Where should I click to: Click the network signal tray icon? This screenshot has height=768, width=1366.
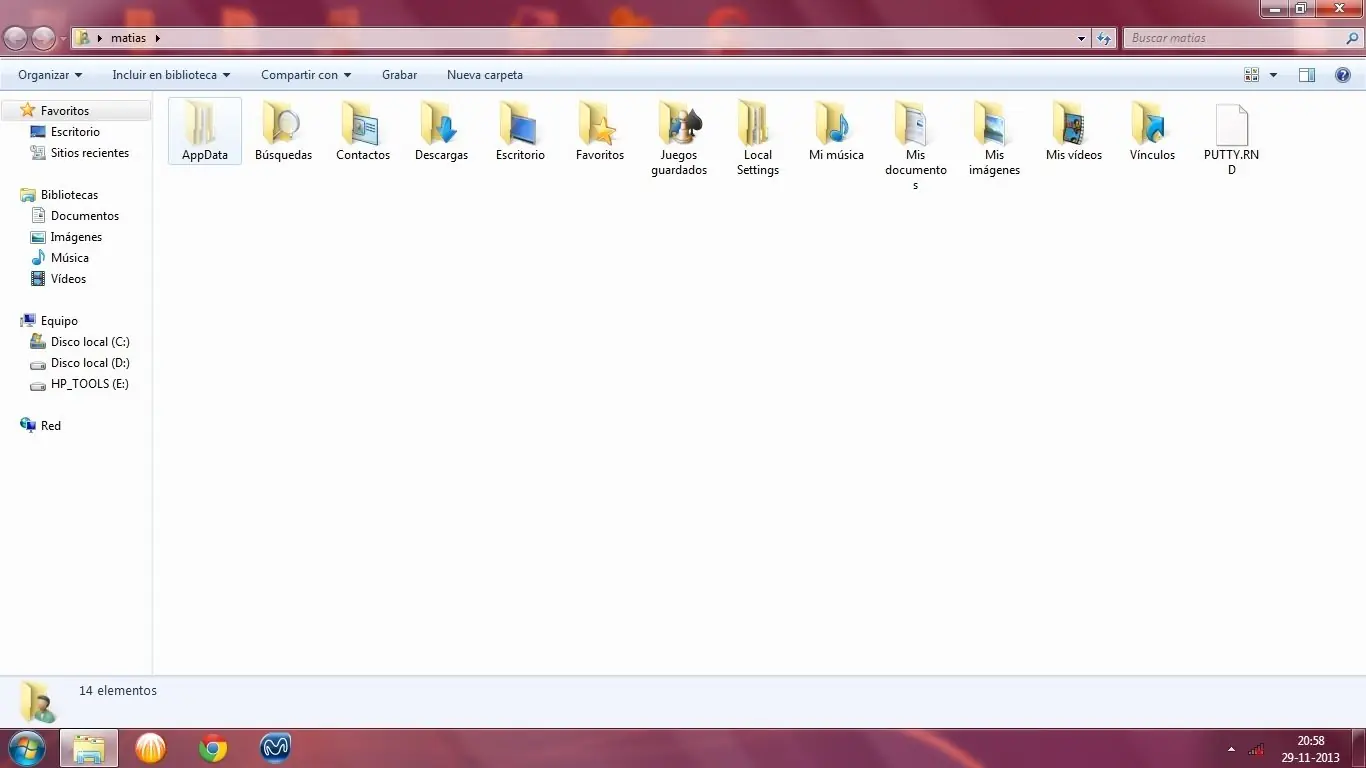coord(1256,749)
